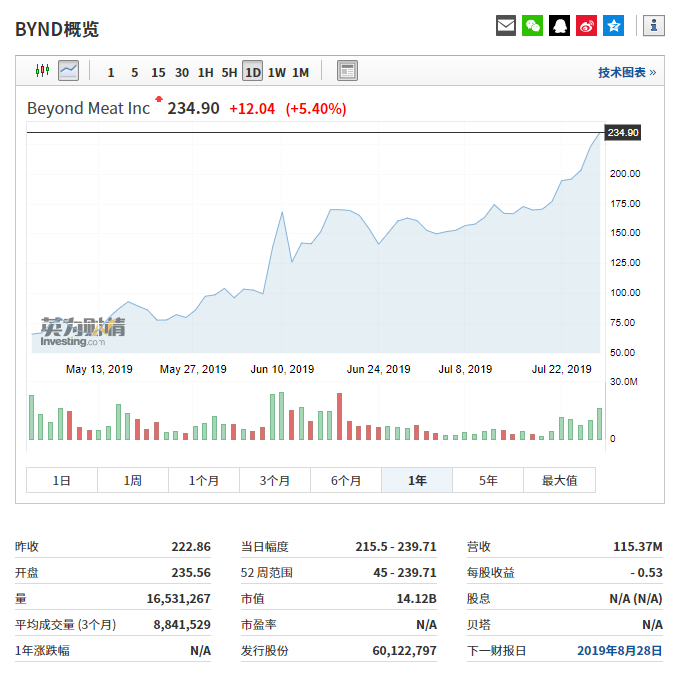Switch range to 1年 tab
The height and width of the screenshot is (674, 678).
pyautogui.click(x=417, y=480)
